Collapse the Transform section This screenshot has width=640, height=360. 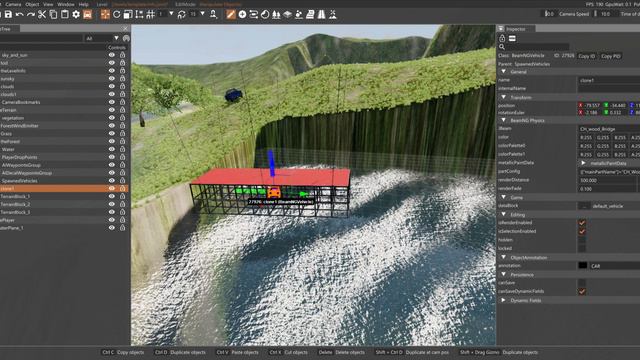point(504,97)
